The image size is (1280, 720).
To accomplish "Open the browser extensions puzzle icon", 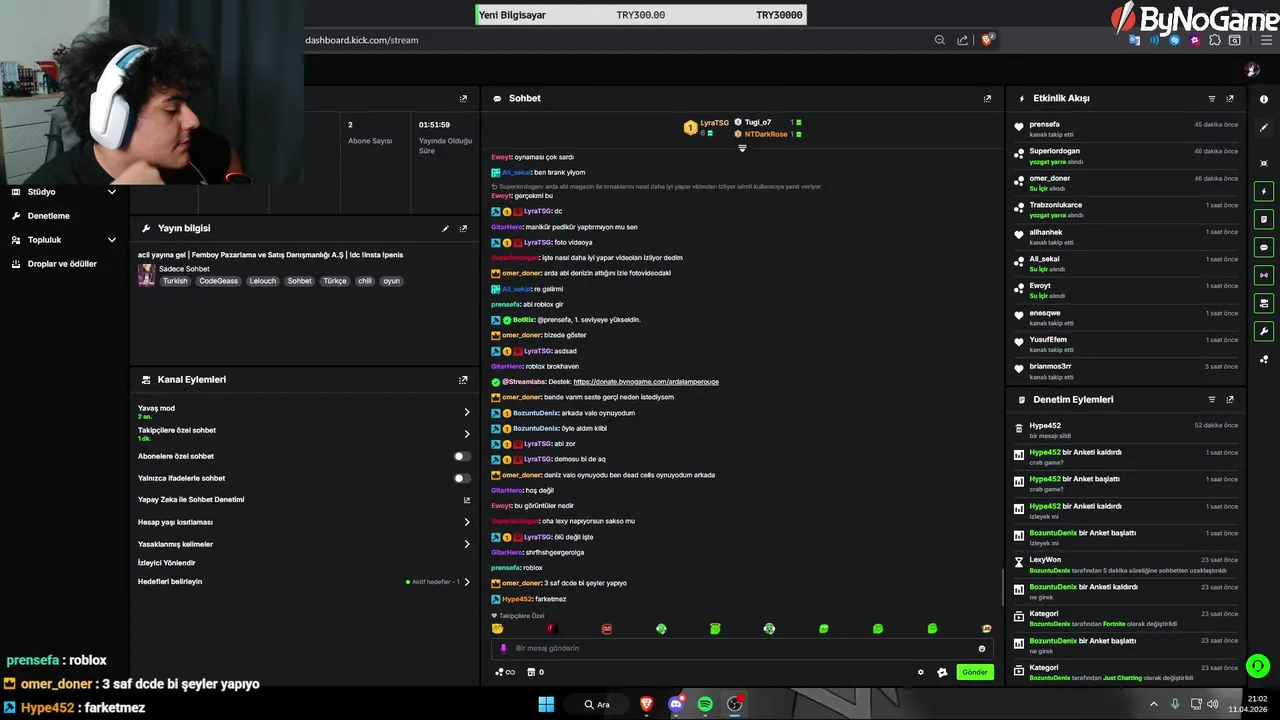I will [x=1214, y=40].
